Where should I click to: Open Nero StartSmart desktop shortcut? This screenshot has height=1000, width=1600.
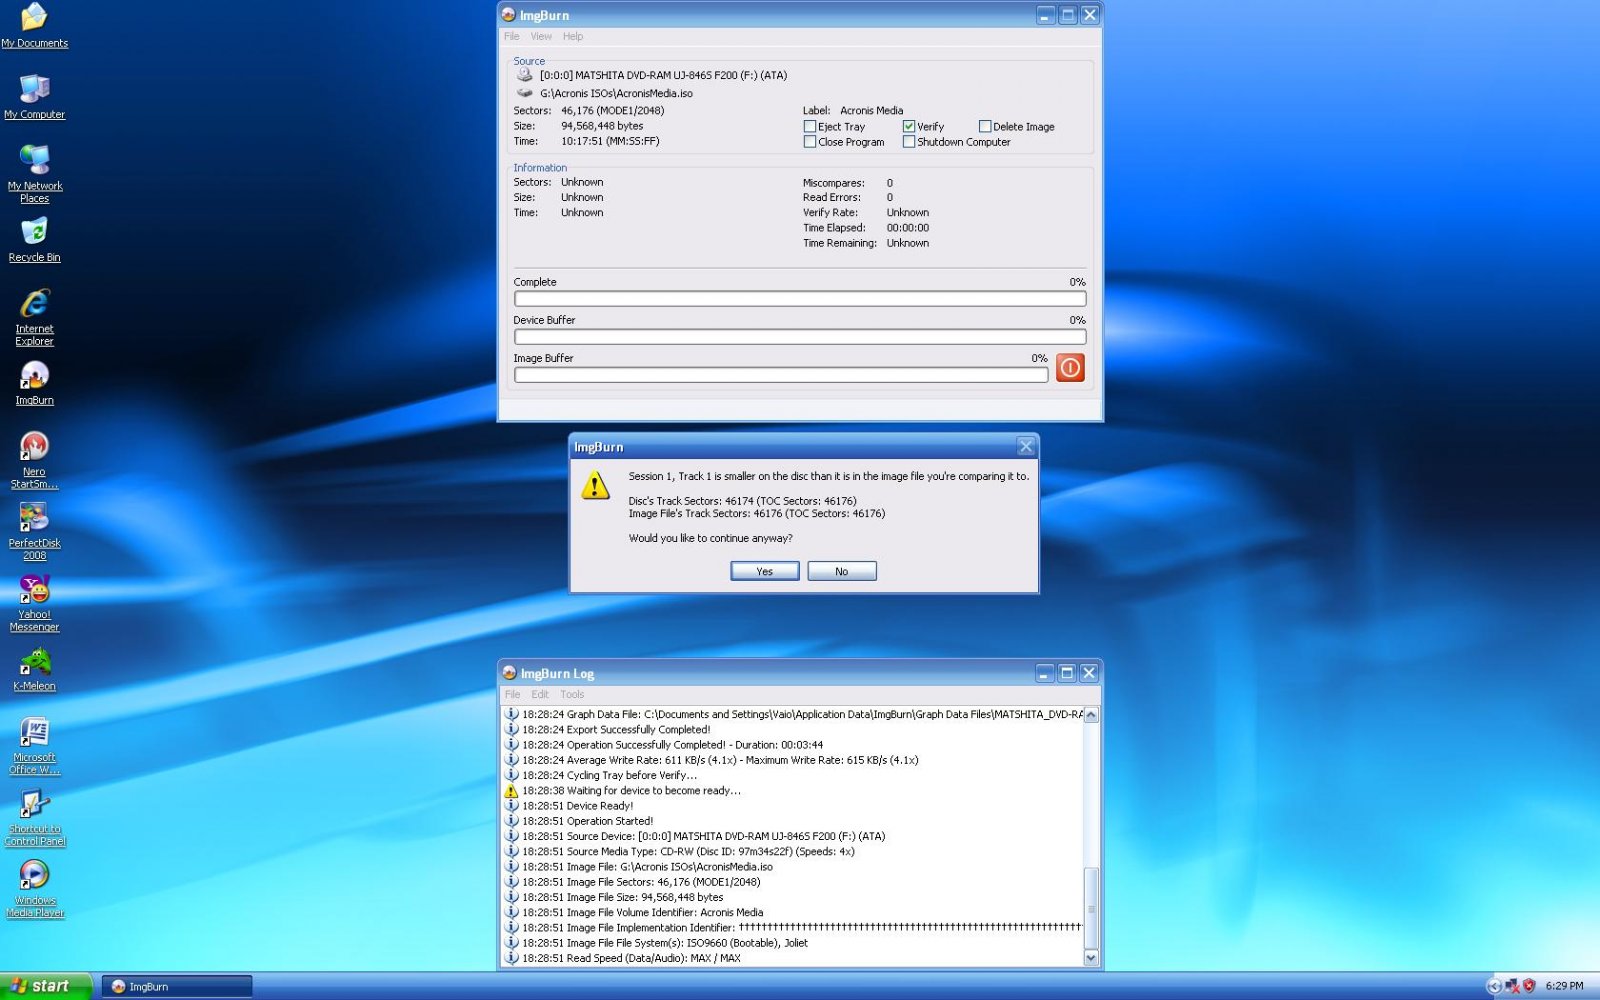[34, 460]
